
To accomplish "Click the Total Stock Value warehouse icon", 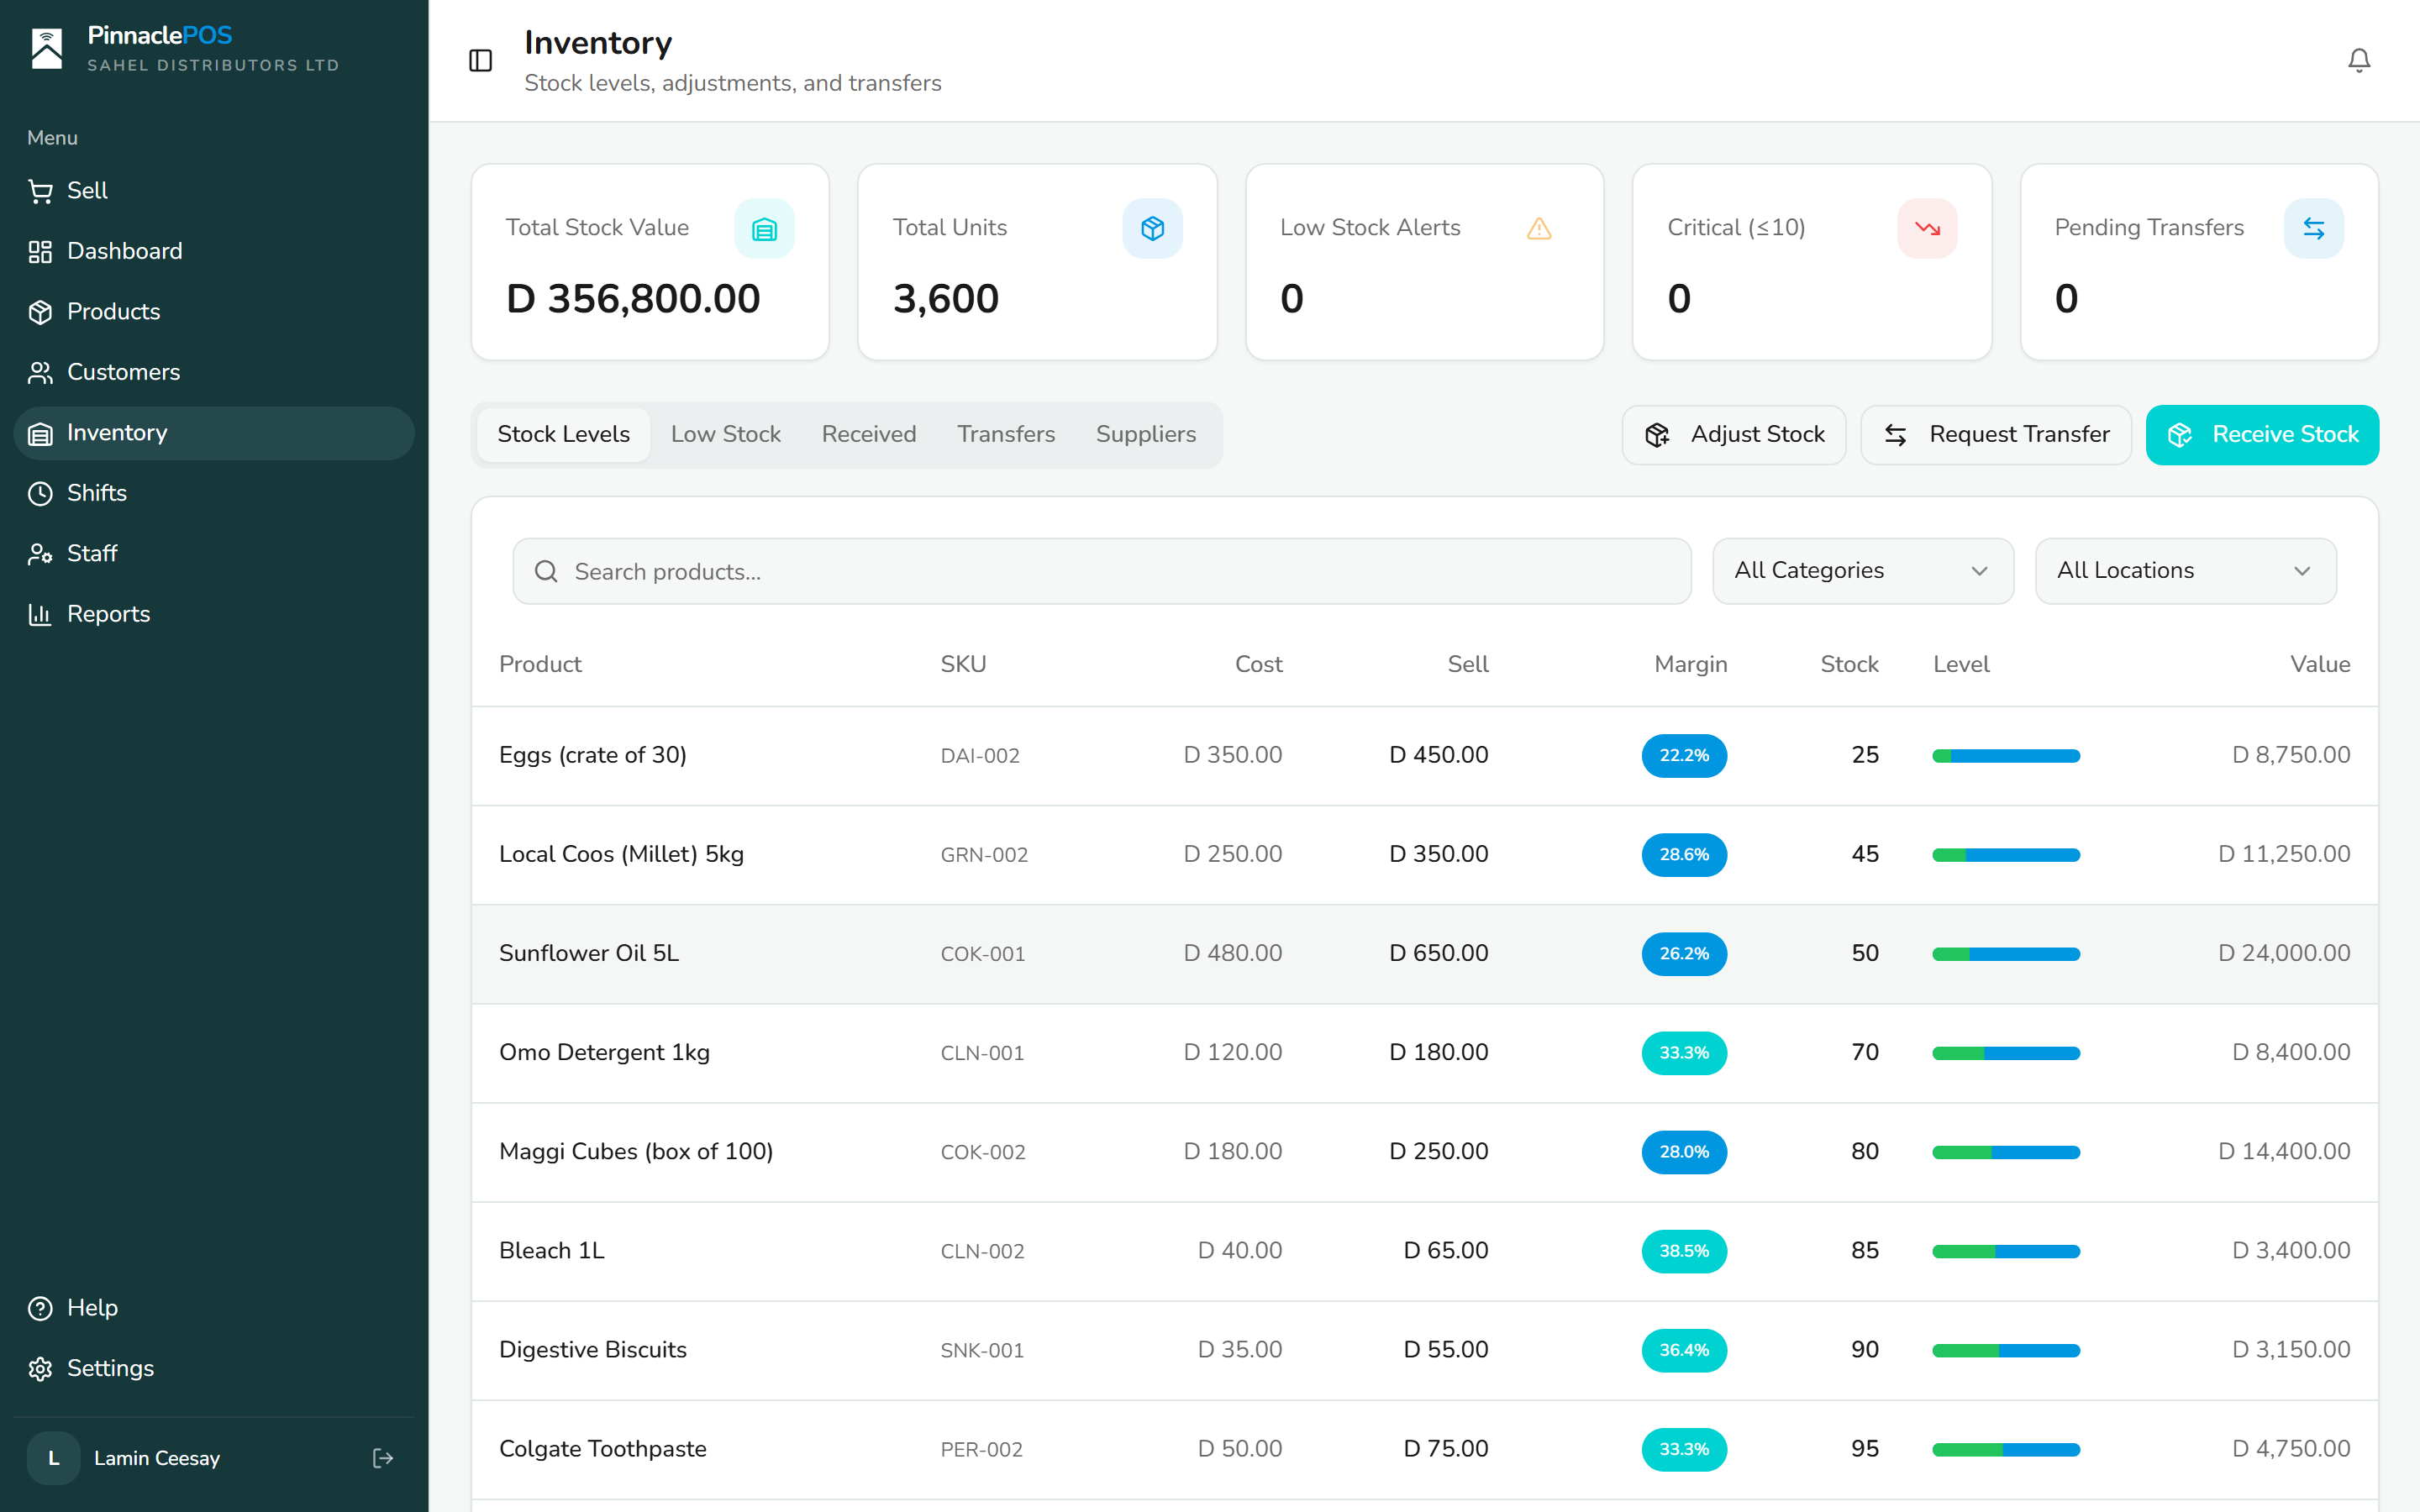I will [x=764, y=229].
